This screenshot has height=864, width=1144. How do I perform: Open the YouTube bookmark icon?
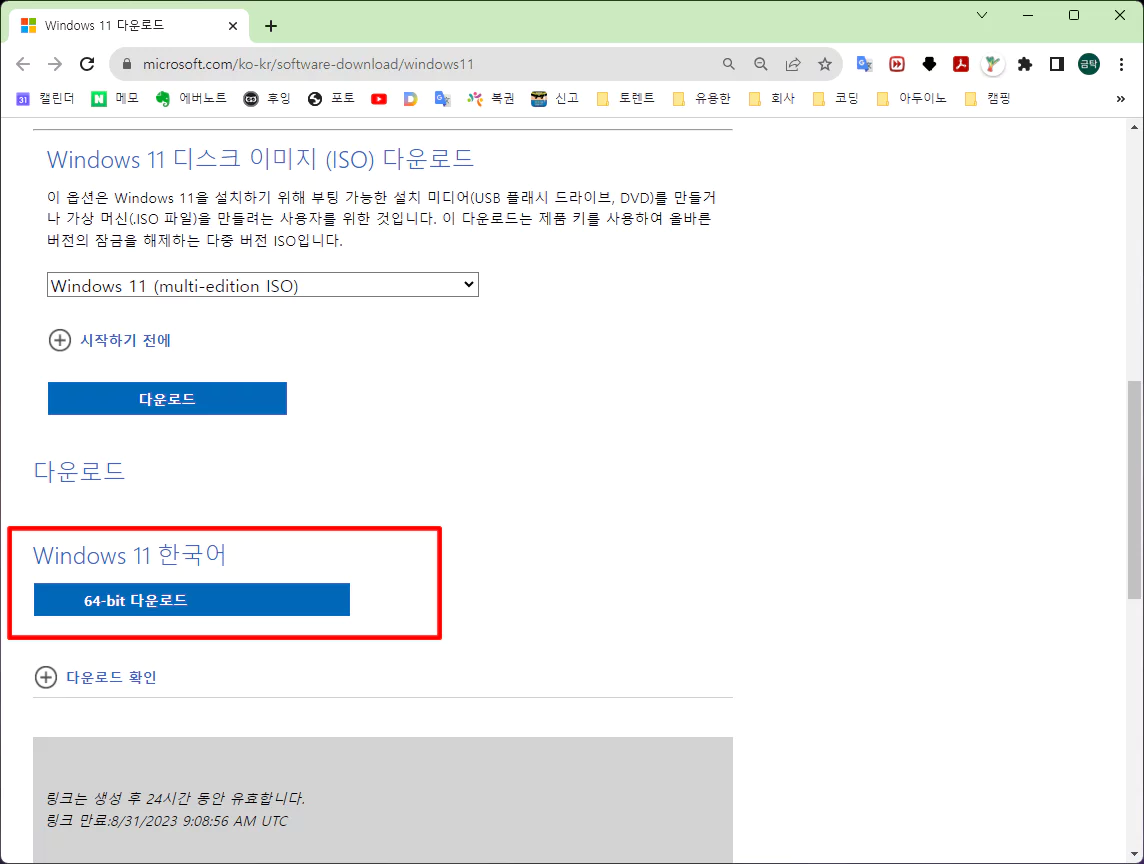[x=379, y=99]
